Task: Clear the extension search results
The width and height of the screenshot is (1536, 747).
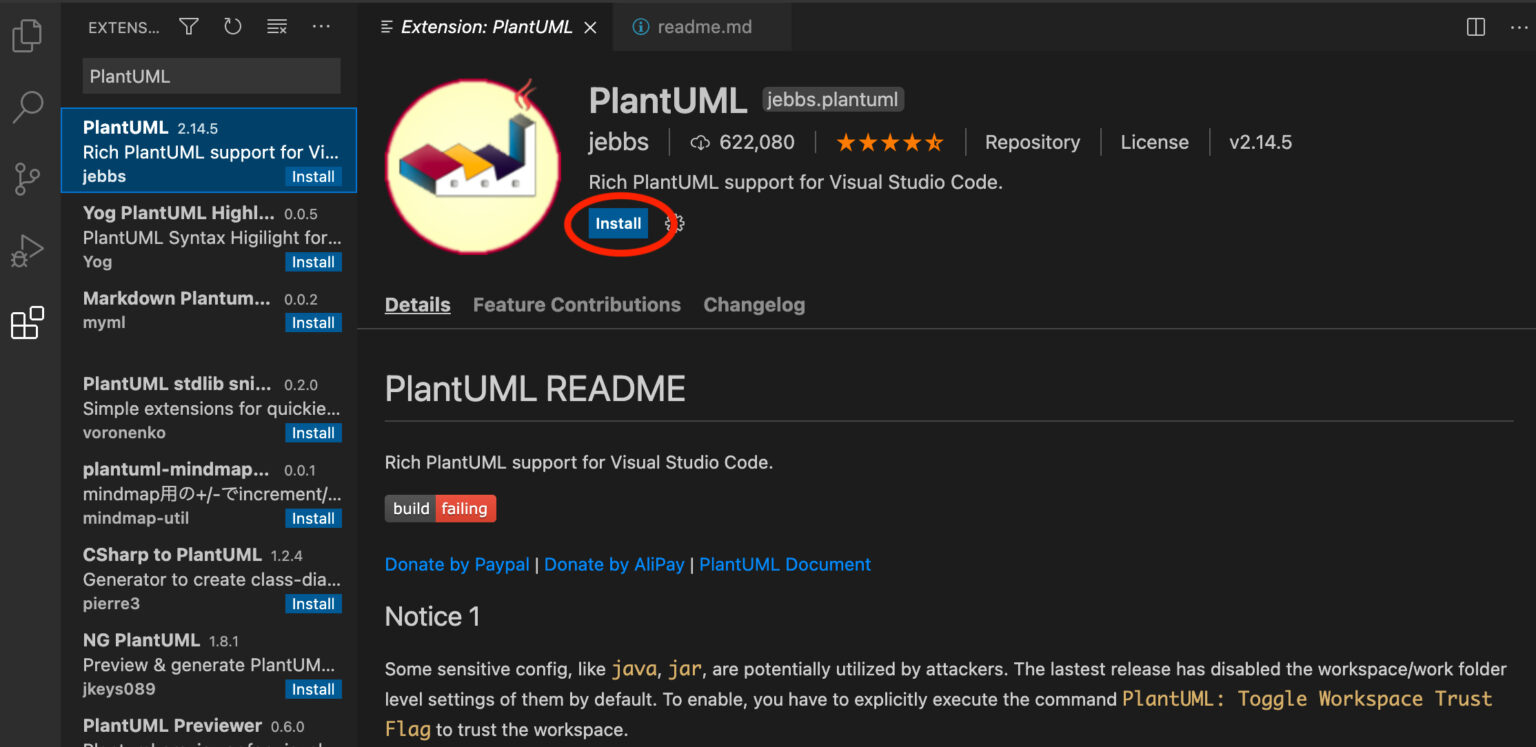Action: click(x=276, y=27)
